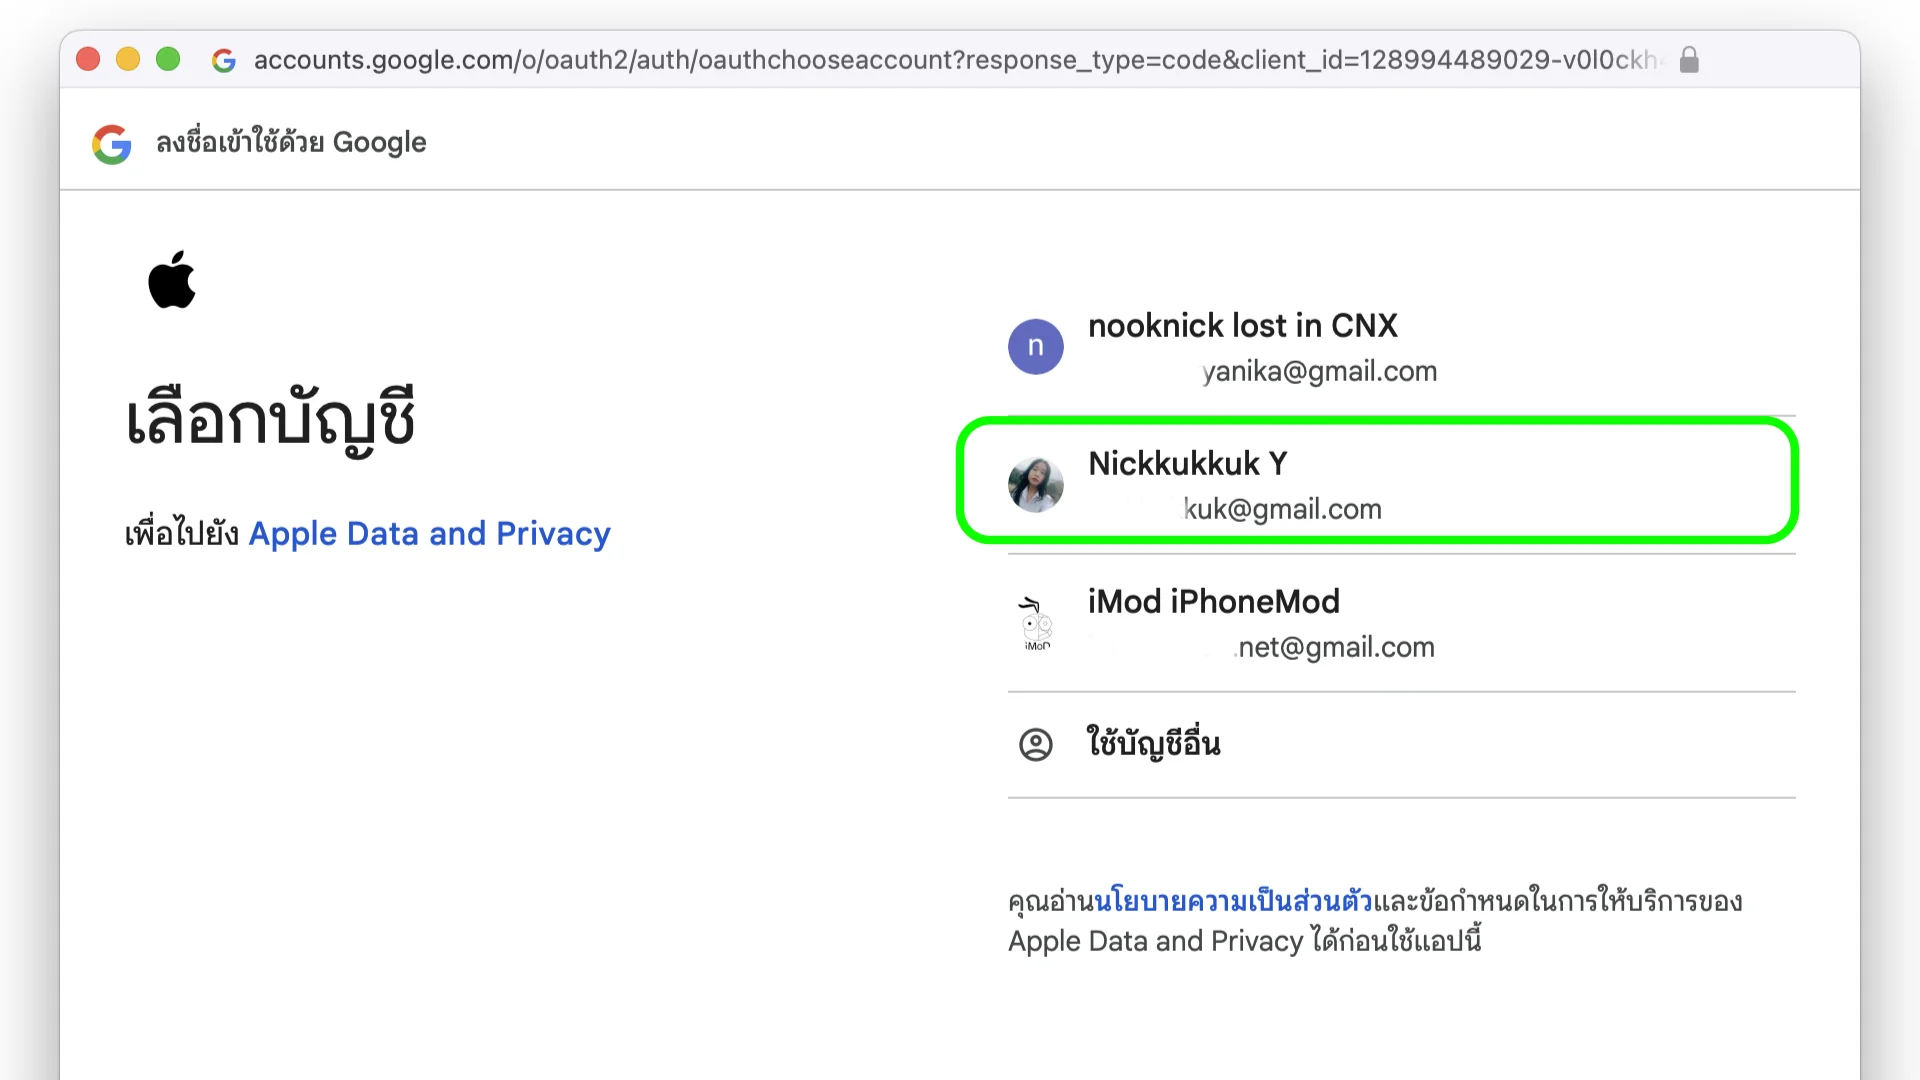
Task: Click the green fullscreen window button
Action: point(168,60)
